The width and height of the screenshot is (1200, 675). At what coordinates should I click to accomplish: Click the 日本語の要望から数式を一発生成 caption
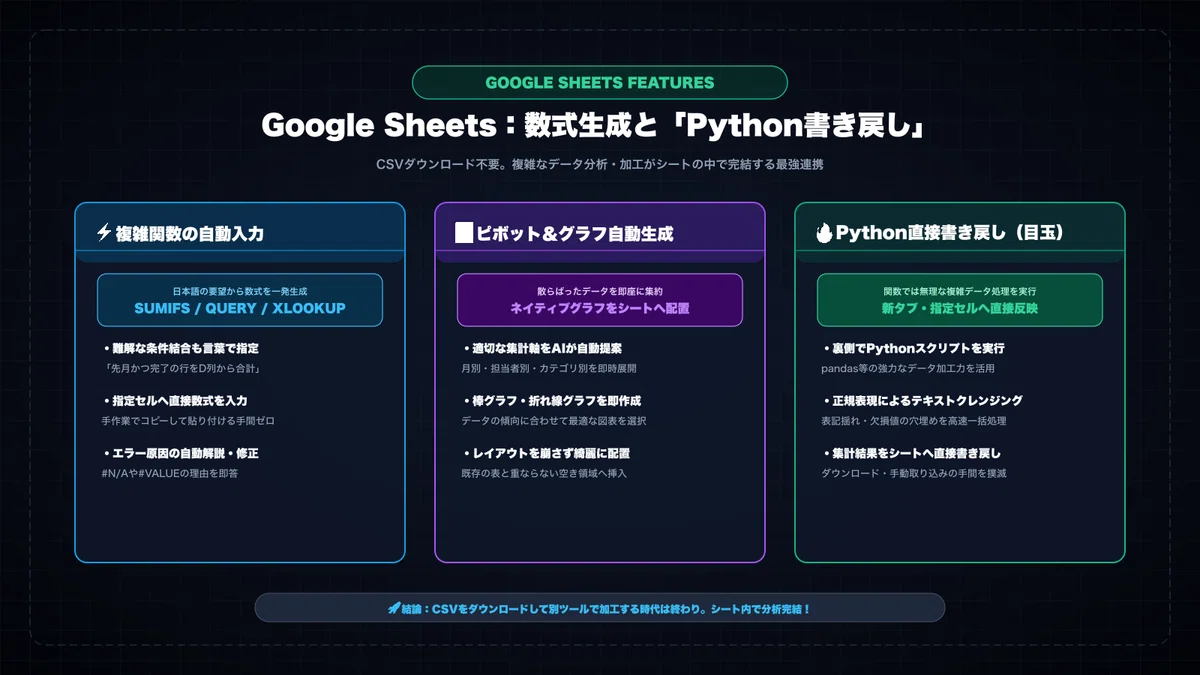pyautogui.click(x=240, y=290)
